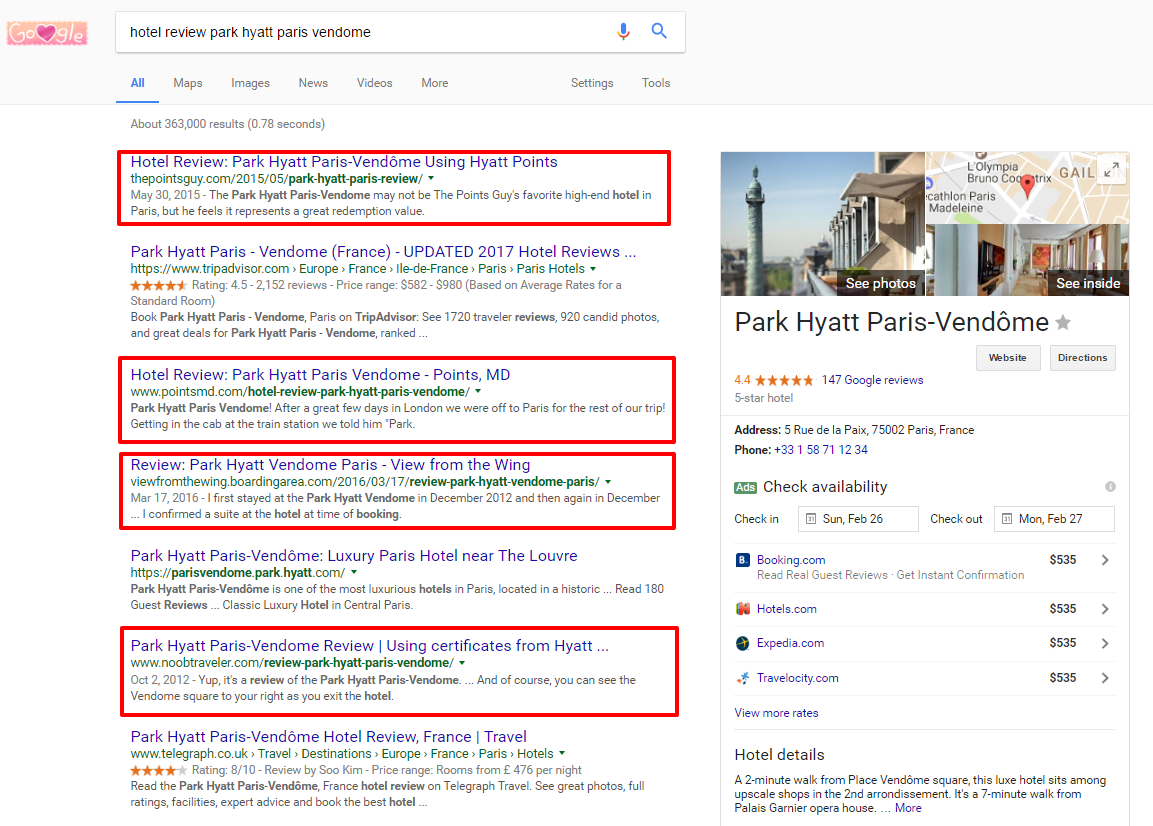The image size is (1153, 826).
Task: Switch to the Images tab
Action: click(250, 83)
